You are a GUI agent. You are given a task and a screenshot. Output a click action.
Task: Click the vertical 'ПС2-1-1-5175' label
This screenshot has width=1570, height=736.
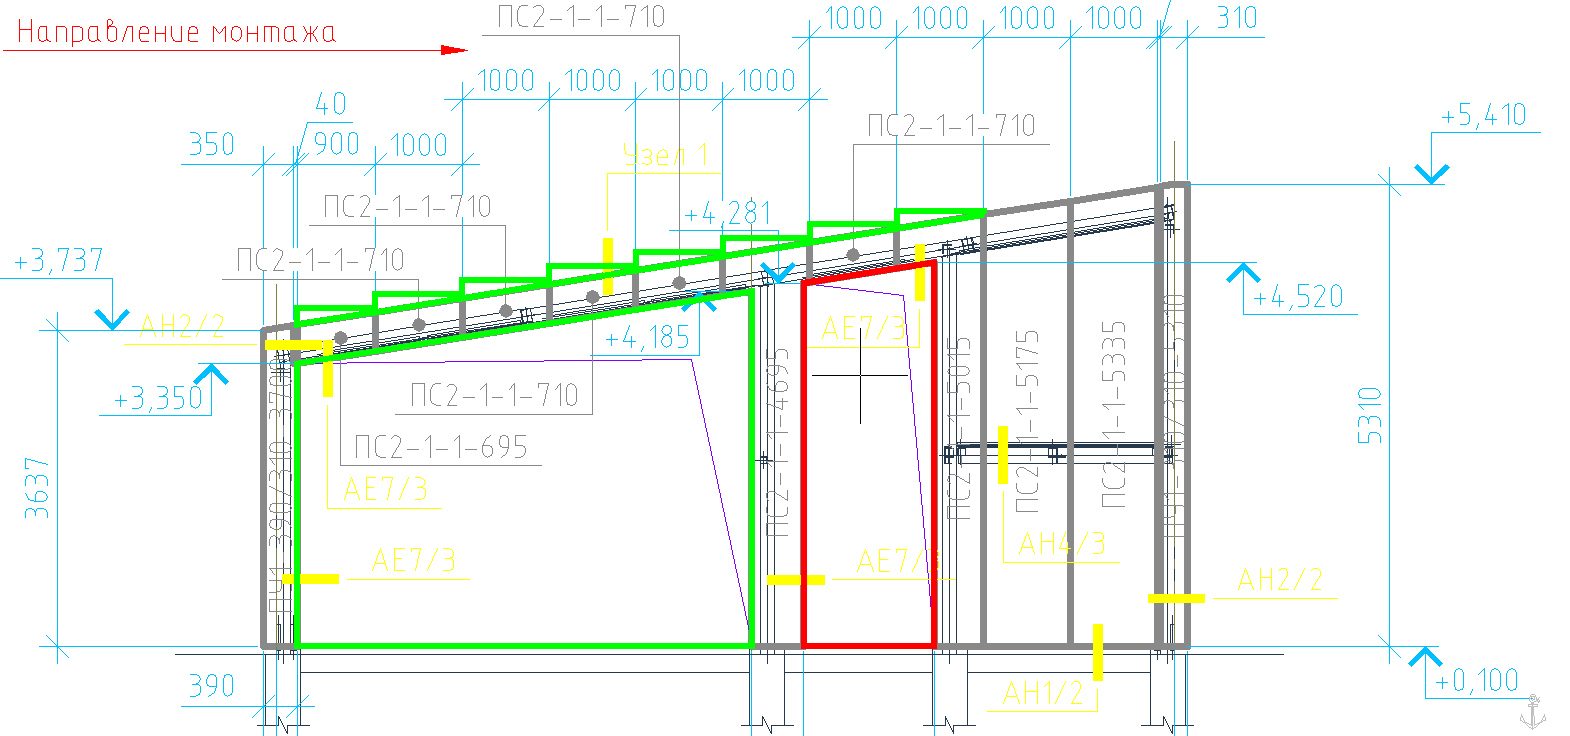(x=1027, y=421)
